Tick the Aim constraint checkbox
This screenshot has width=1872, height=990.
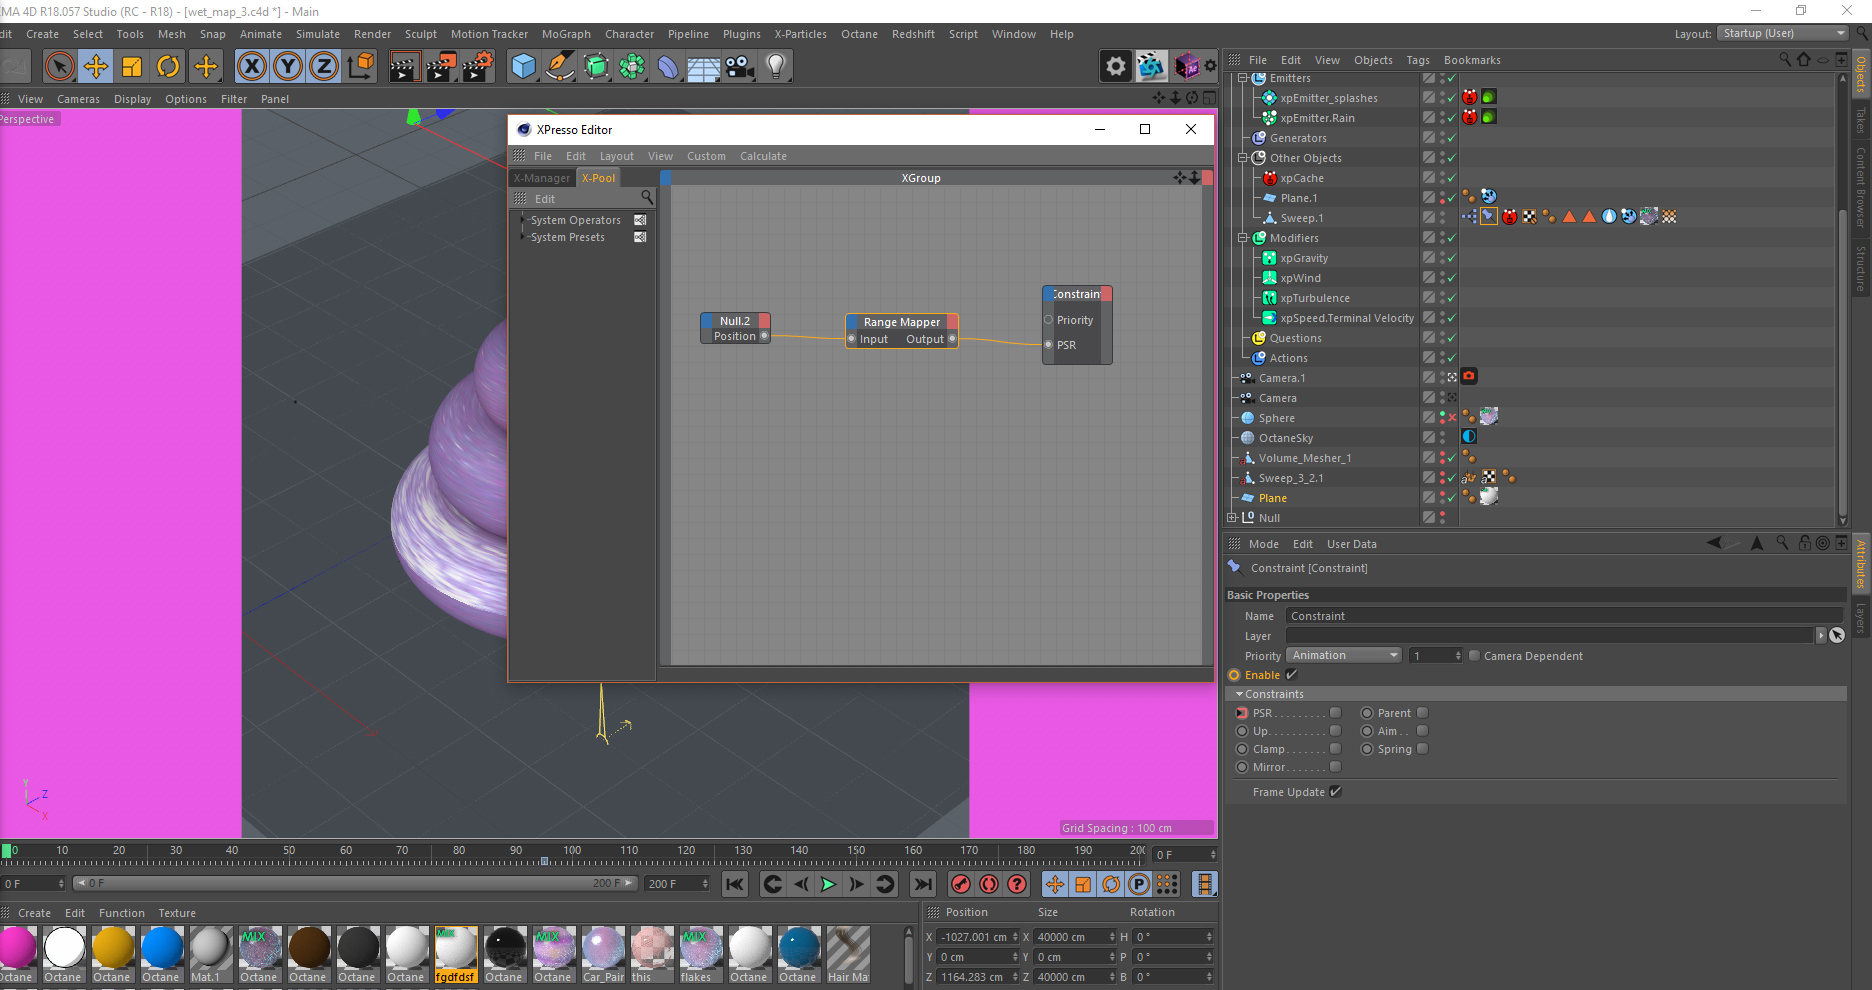point(1422,731)
